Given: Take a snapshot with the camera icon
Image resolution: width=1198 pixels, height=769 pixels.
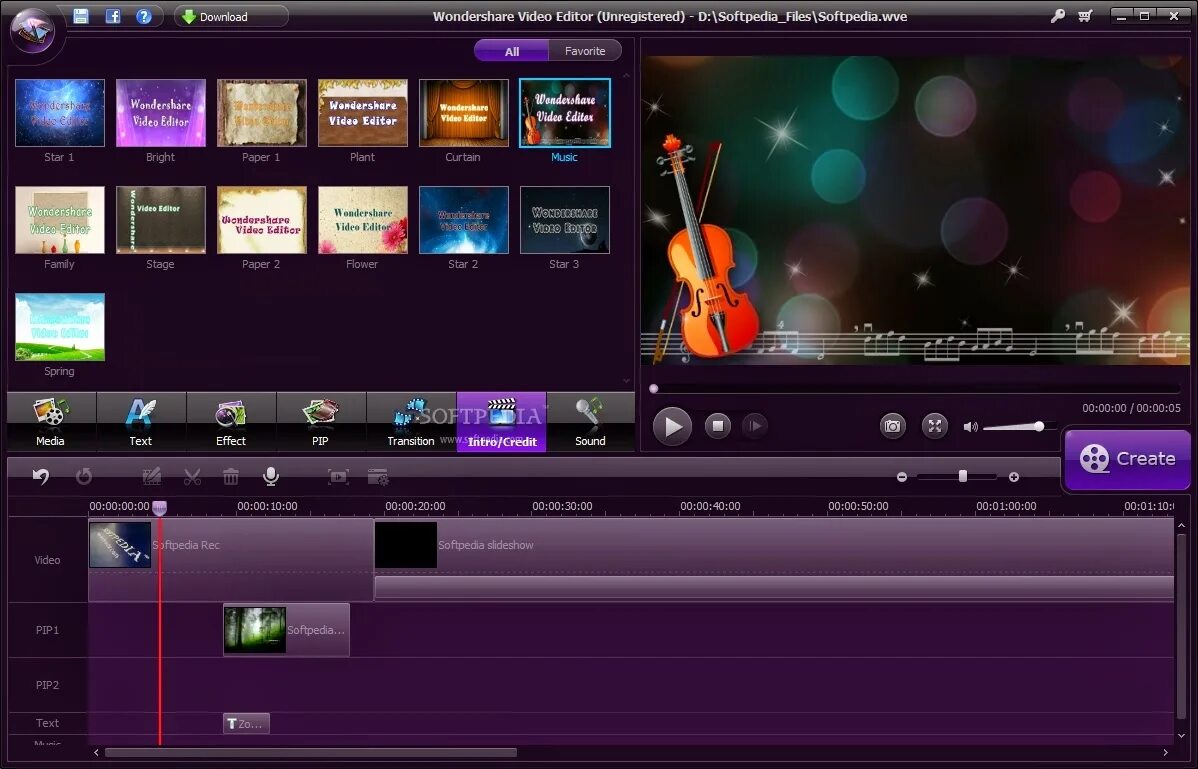Looking at the screenshot, I should coord(892,426).
